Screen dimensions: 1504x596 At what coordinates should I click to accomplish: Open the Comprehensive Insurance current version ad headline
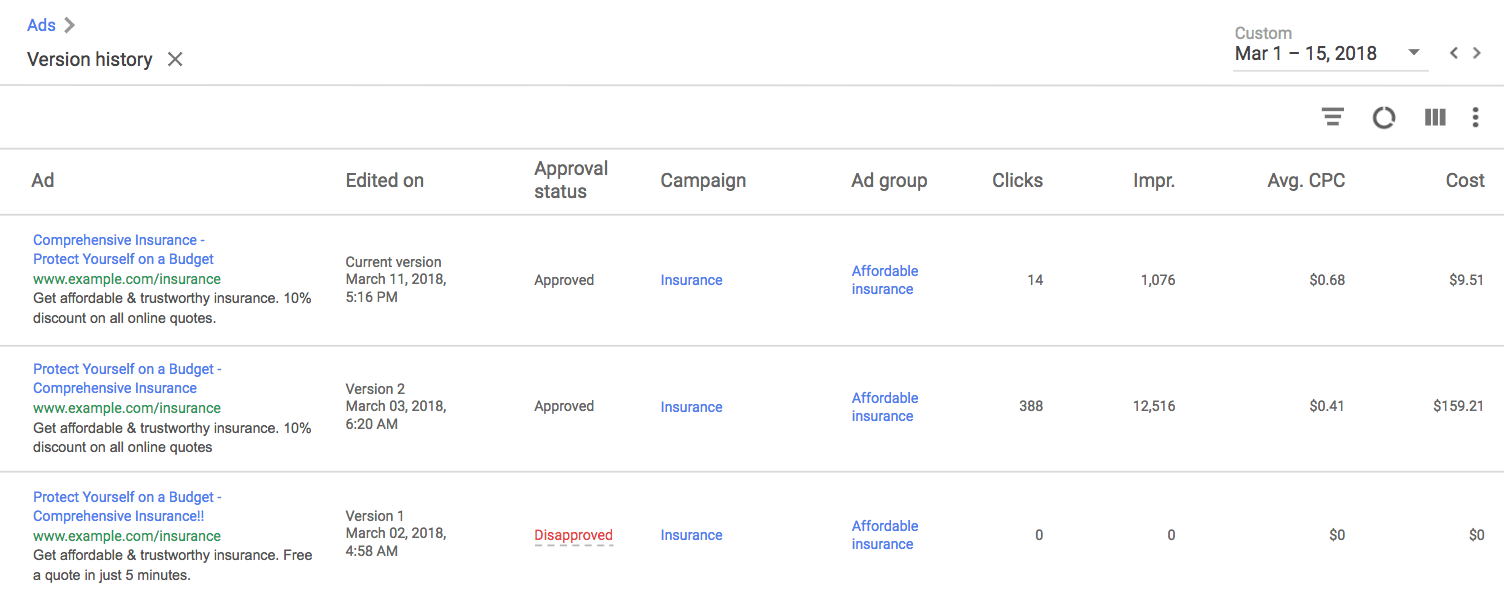pyautogui.click(x=124, y=249)
